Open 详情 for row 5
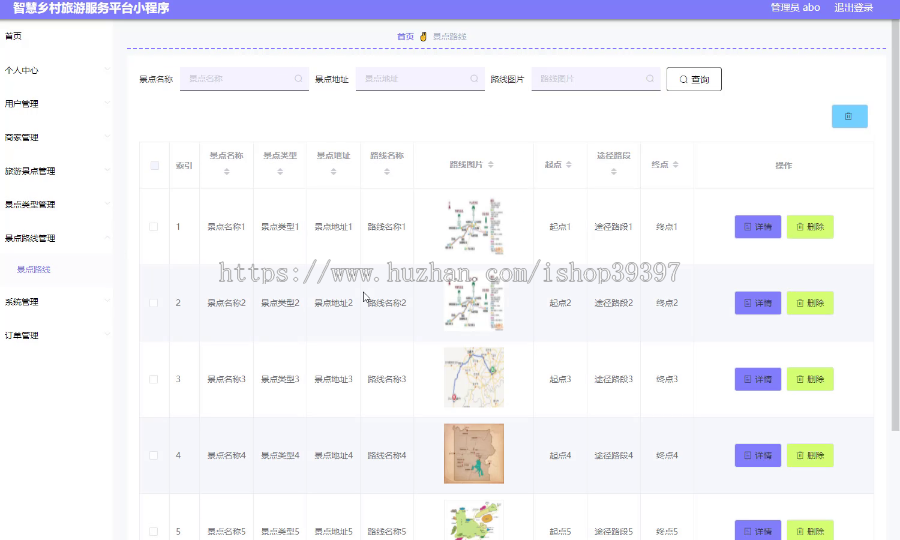This screenshot has width=900, height=540. (x=758, y=530)
